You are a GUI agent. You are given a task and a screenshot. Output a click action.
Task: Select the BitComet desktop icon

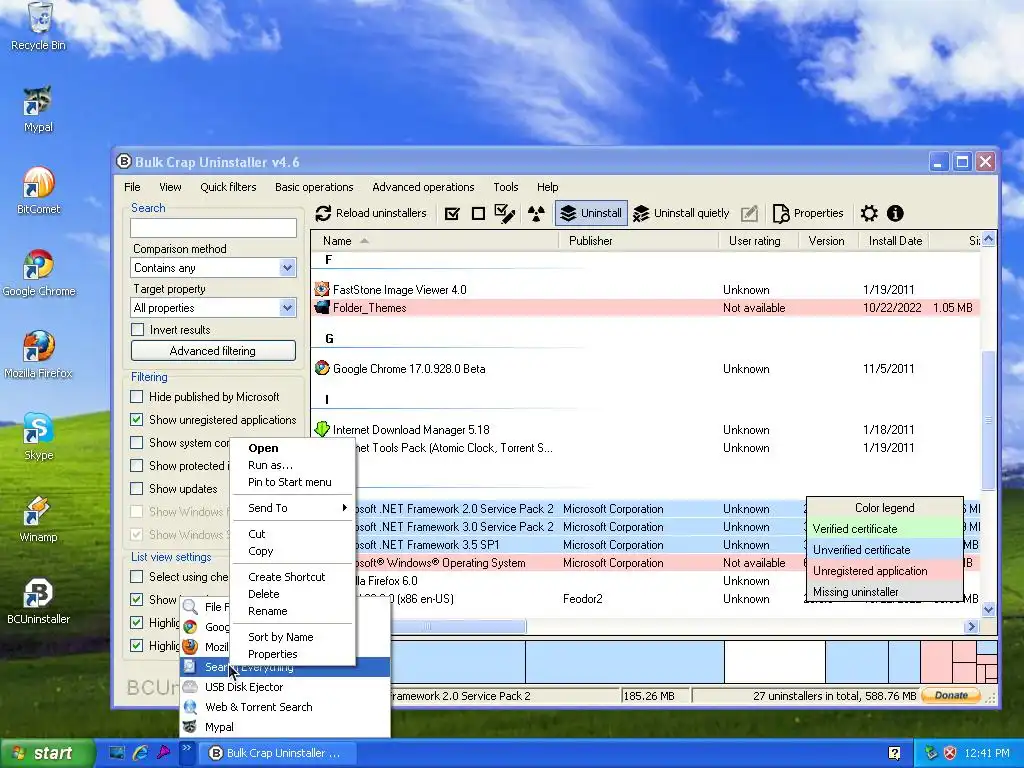[38, 191]
